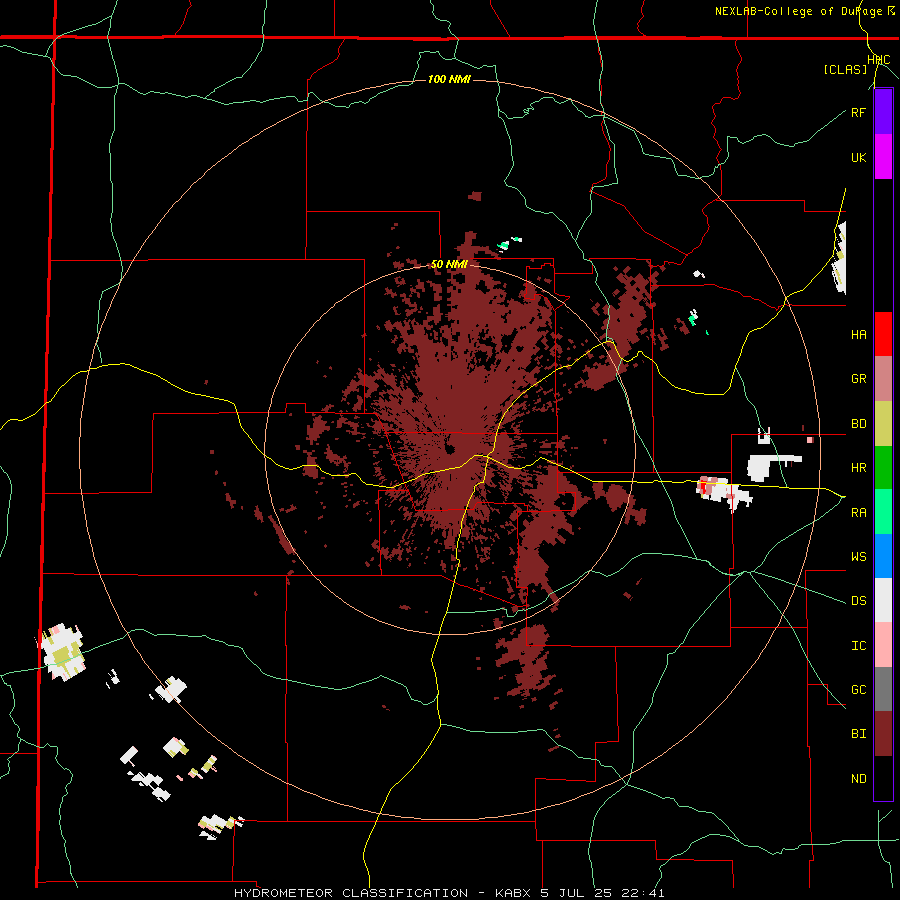Click the BD legend label
900x900 pixels.
(858, 424)
